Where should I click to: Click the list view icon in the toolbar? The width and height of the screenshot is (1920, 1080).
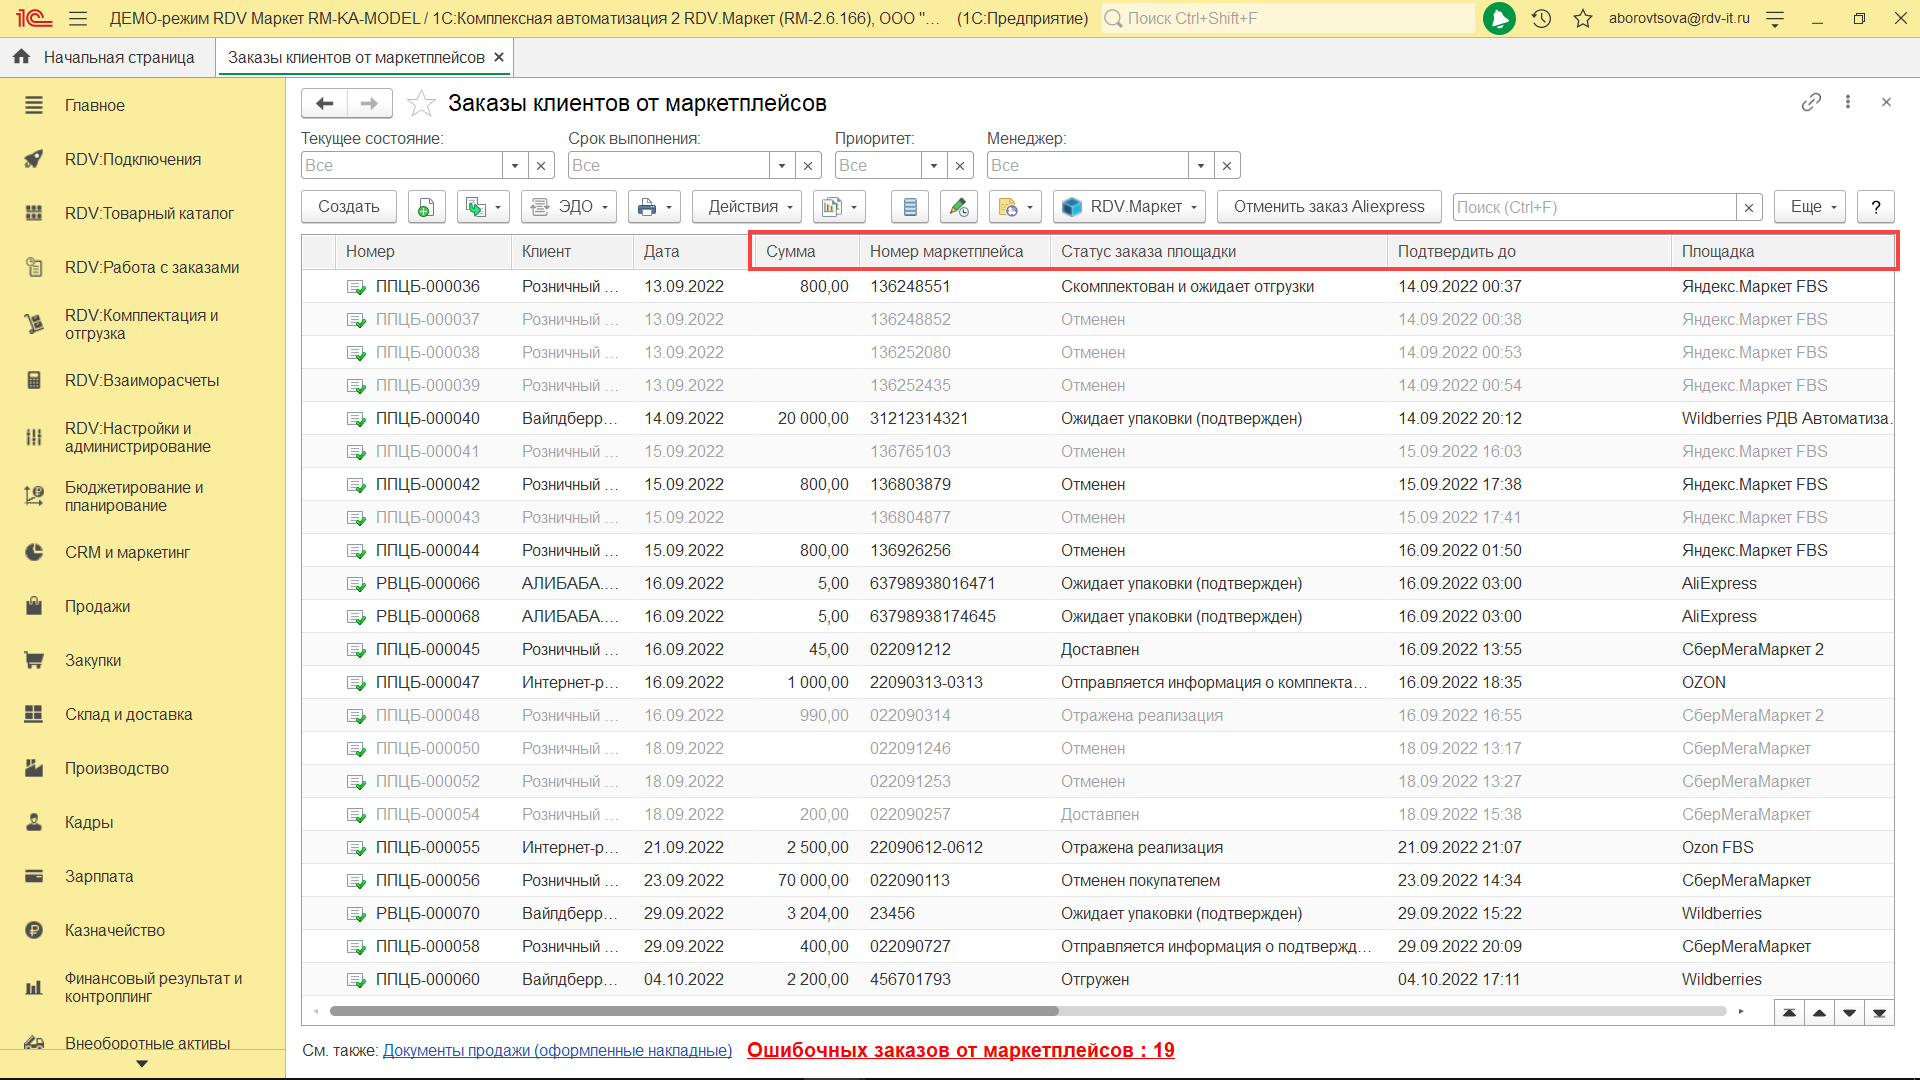[909, 207]
